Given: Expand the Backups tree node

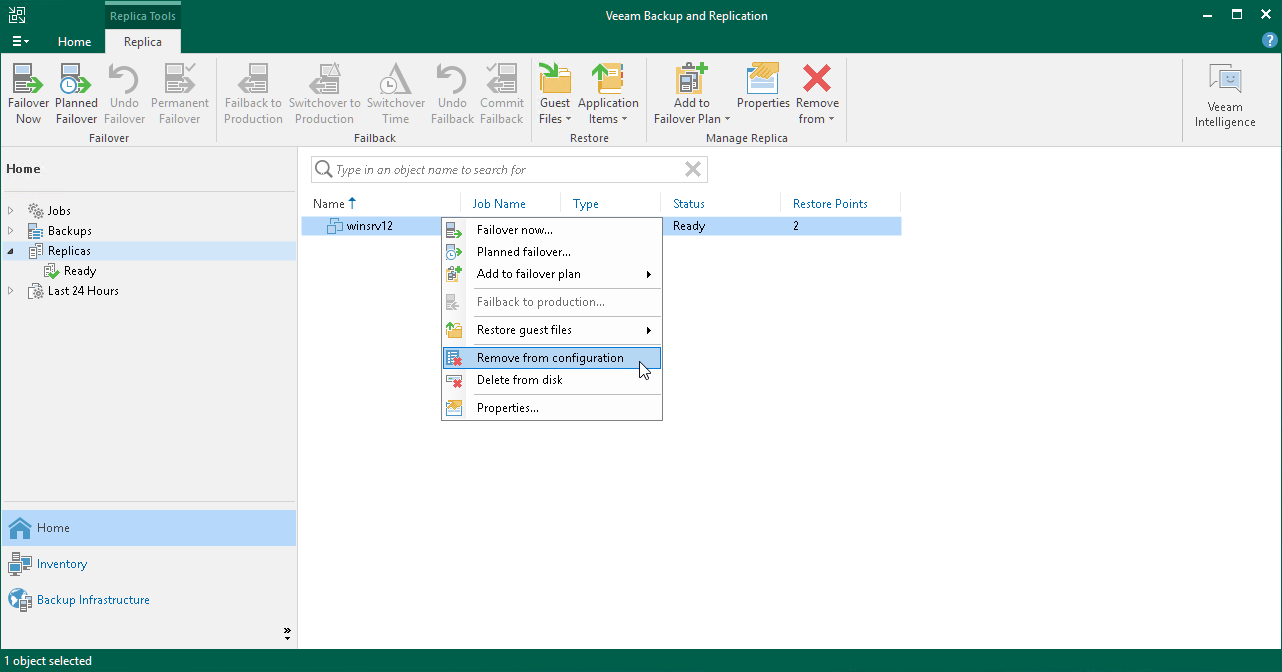Looking at the screenshot, I should click(x=11, y=231).
